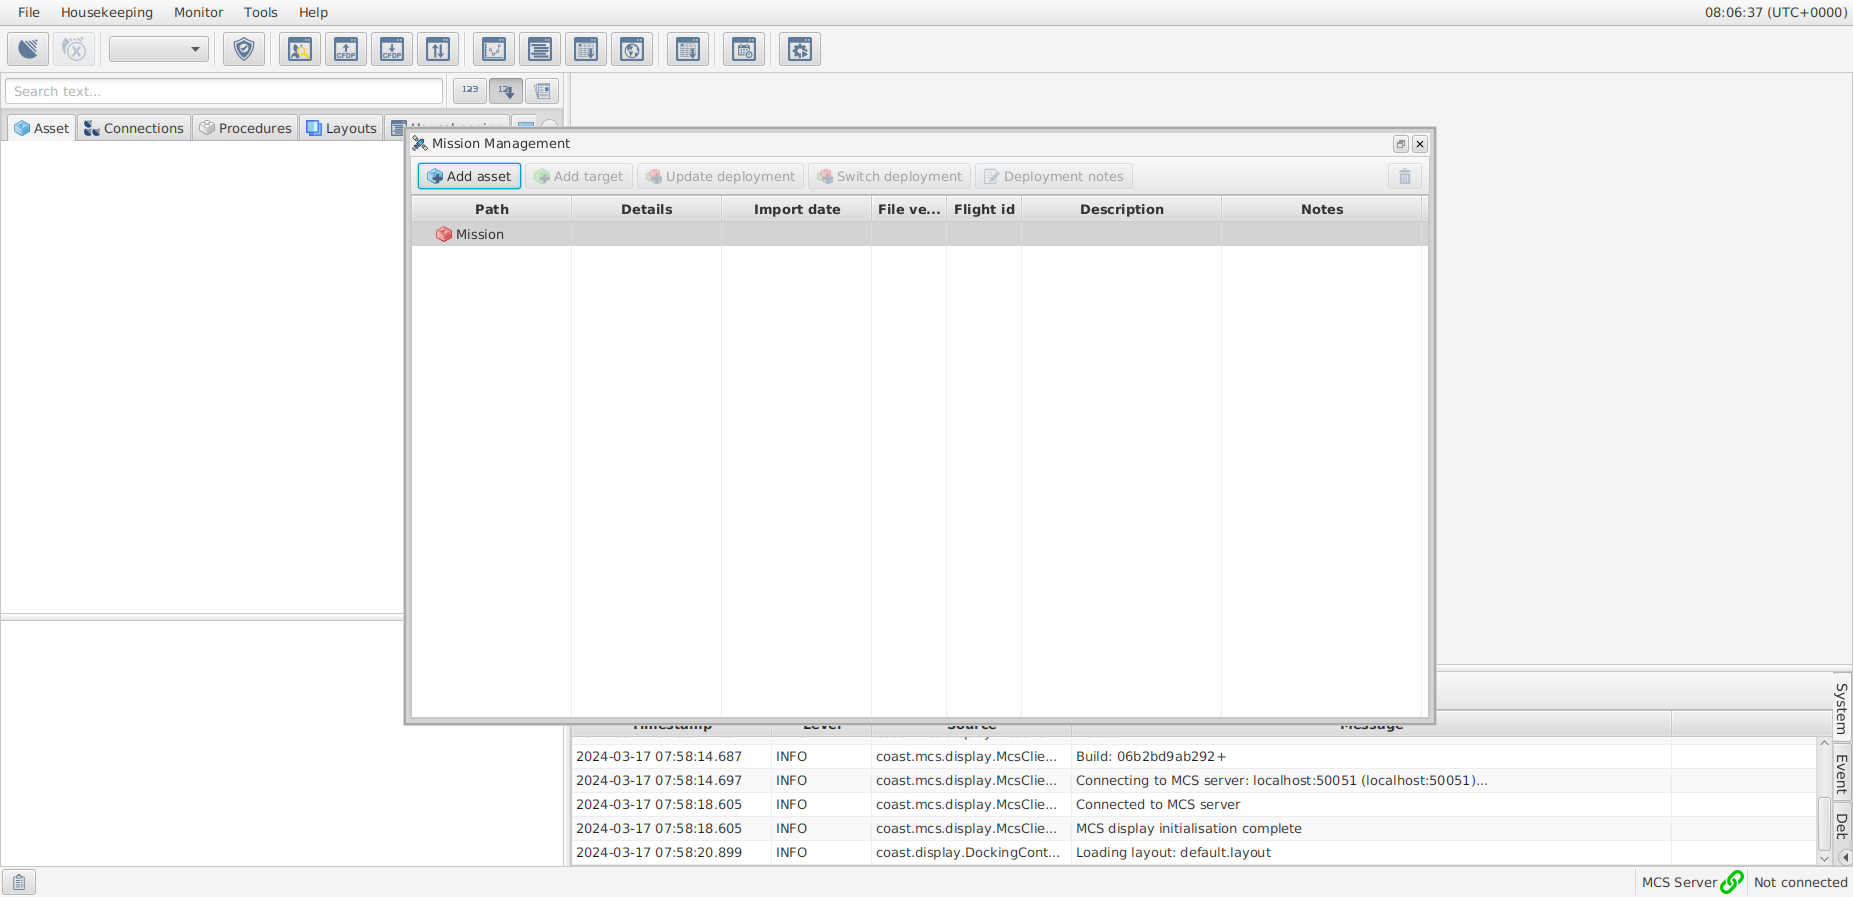Image resolution: width=1853 pixels, height=897 pixels.
Task: Switch to the Connections tab
Action: 134,128
